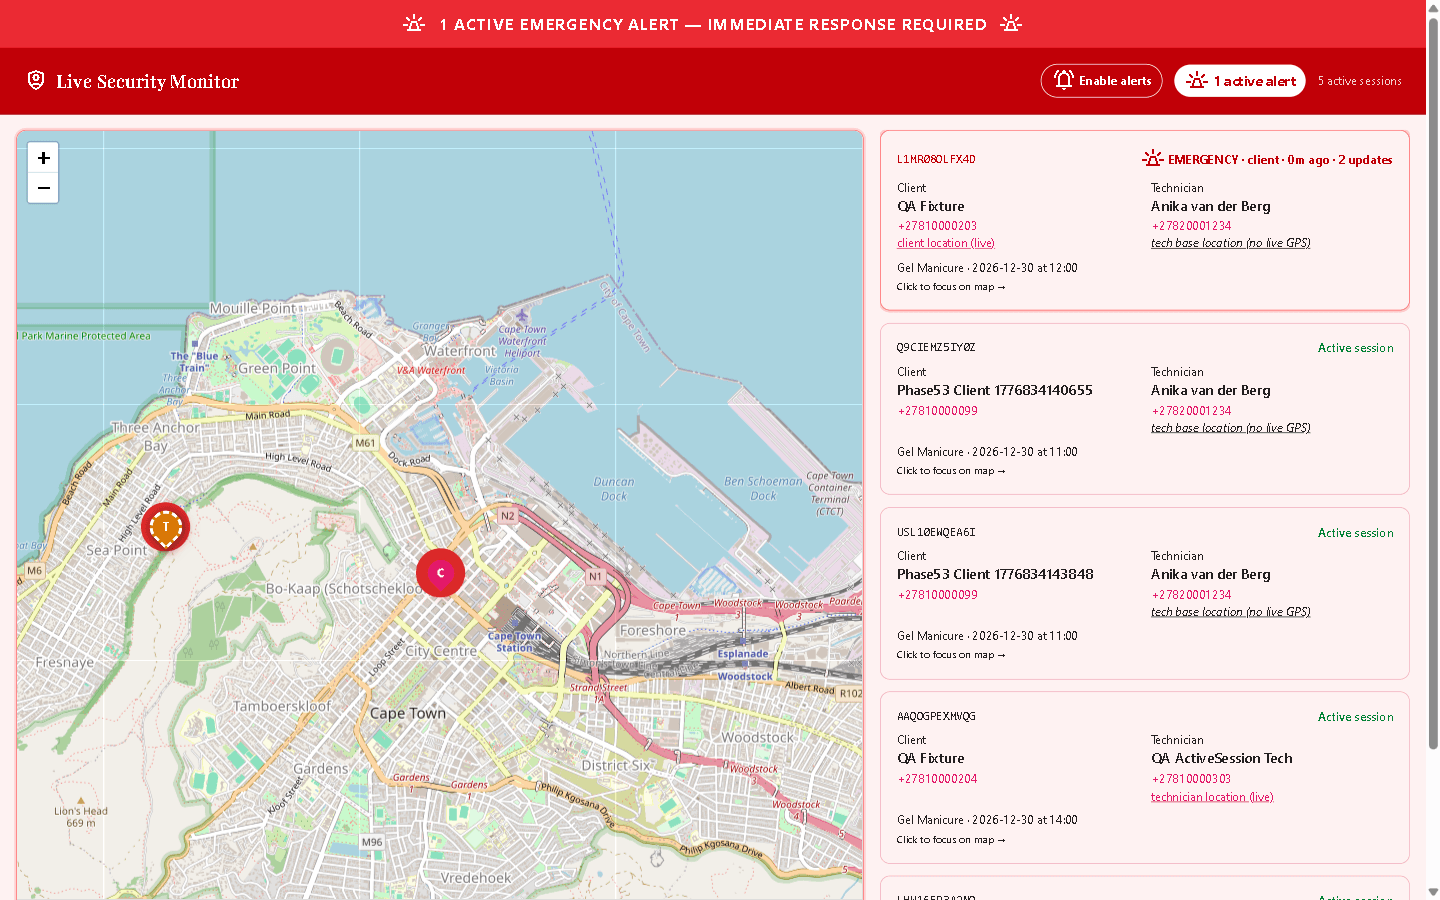This screenshot has width=1440, height=900.
Task: Click the Cape Town Station label on map
Action: [514, 642]
